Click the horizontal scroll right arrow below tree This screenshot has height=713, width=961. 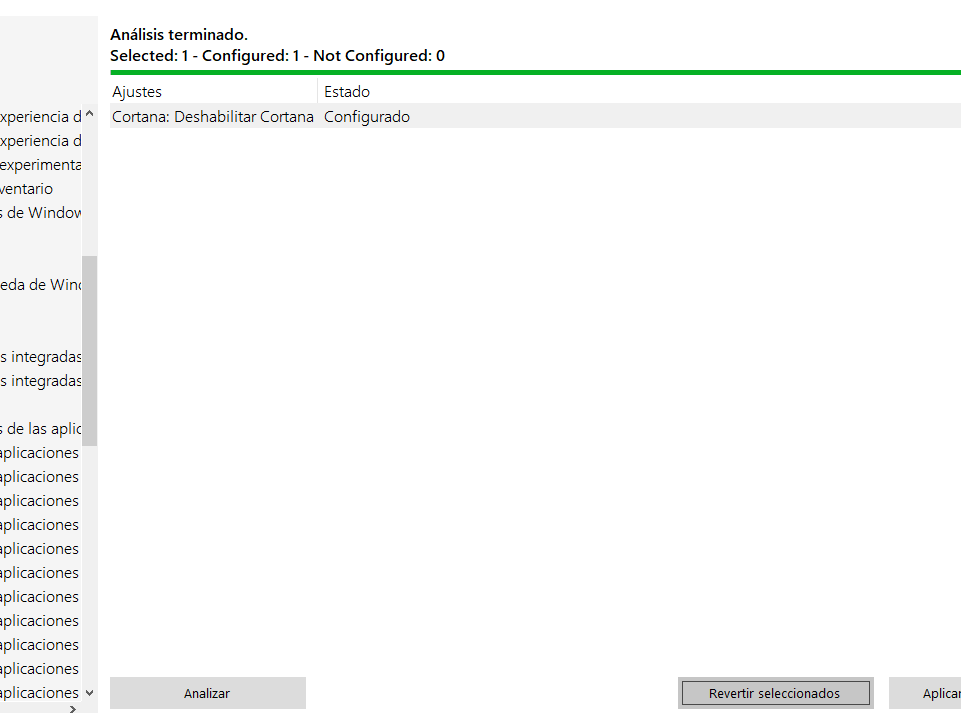pyautogui.click(x=72, y=708)
